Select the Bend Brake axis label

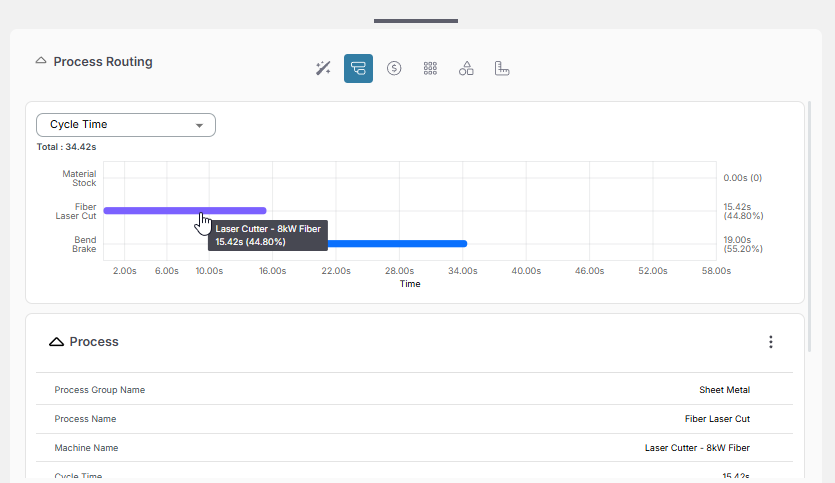[85, 244]
